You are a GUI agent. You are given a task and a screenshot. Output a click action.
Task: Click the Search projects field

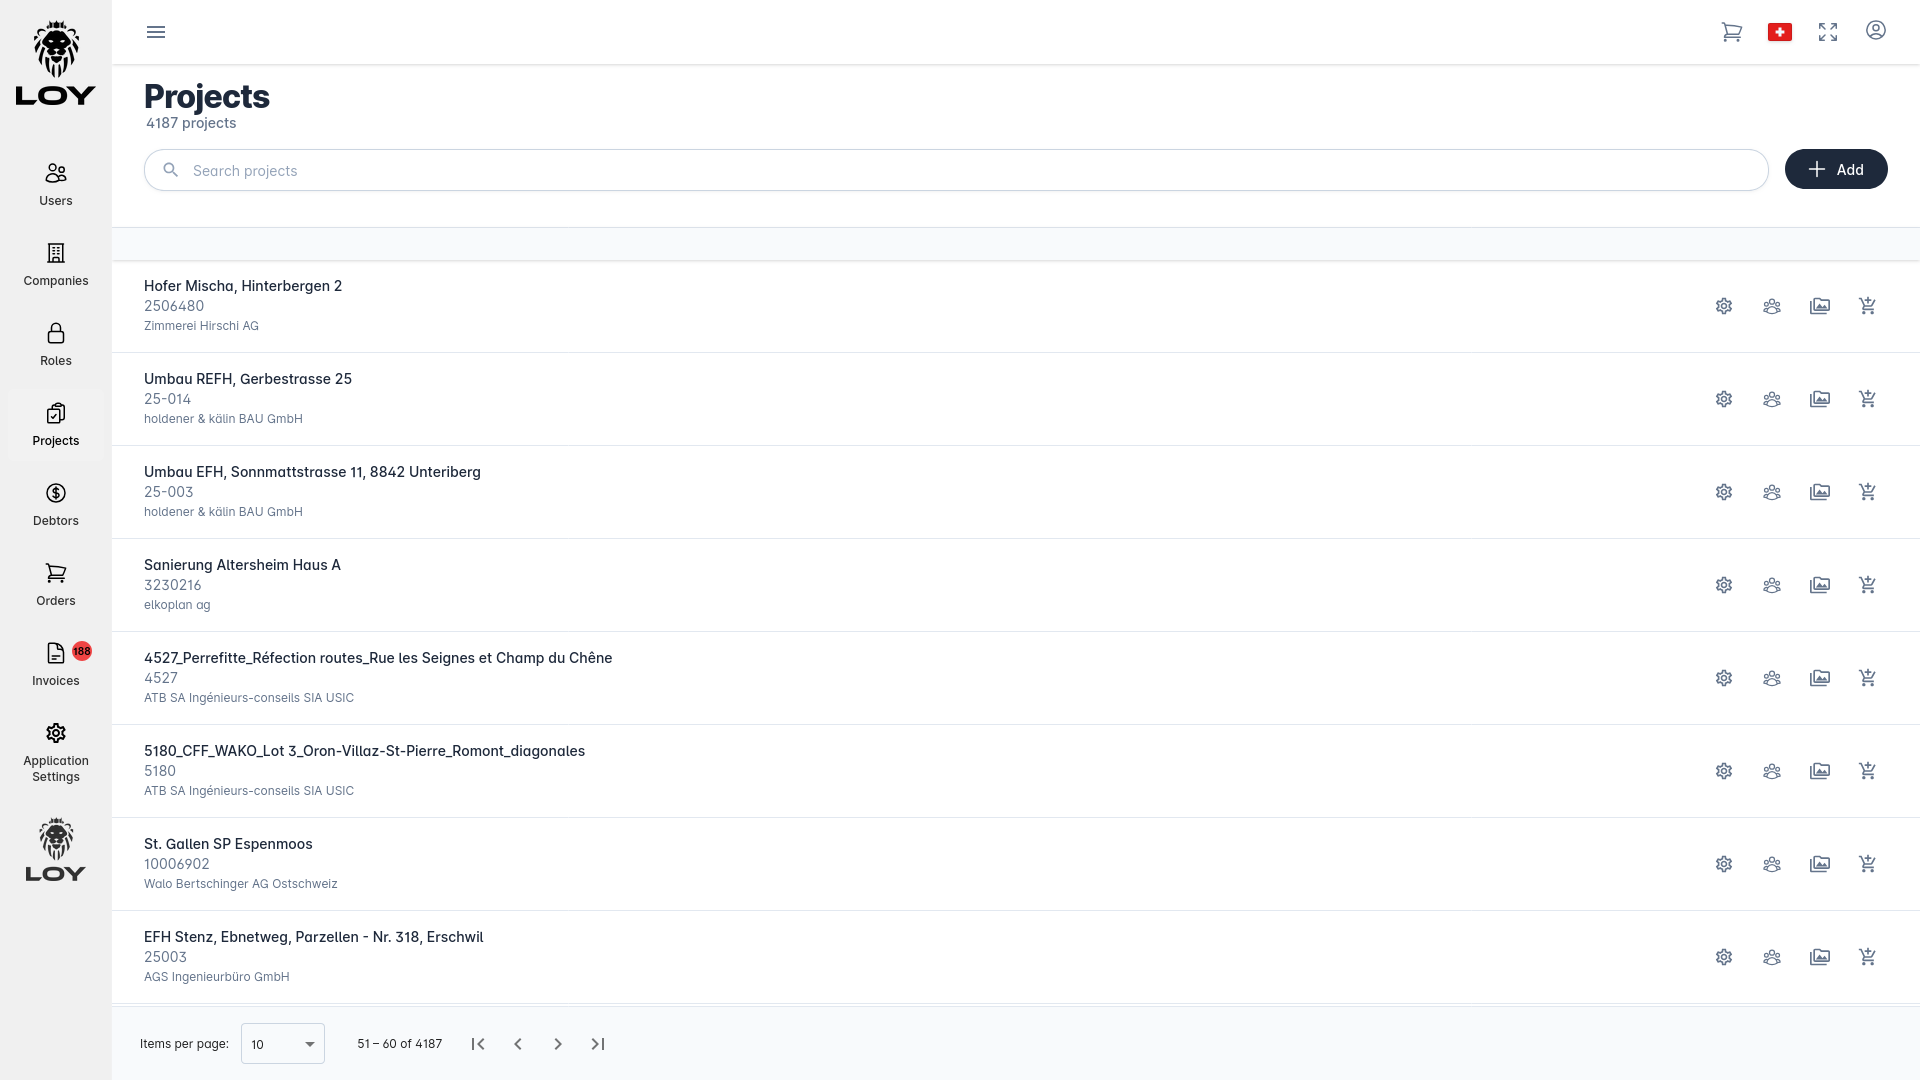pyautogui.click(x=955, y=170)
